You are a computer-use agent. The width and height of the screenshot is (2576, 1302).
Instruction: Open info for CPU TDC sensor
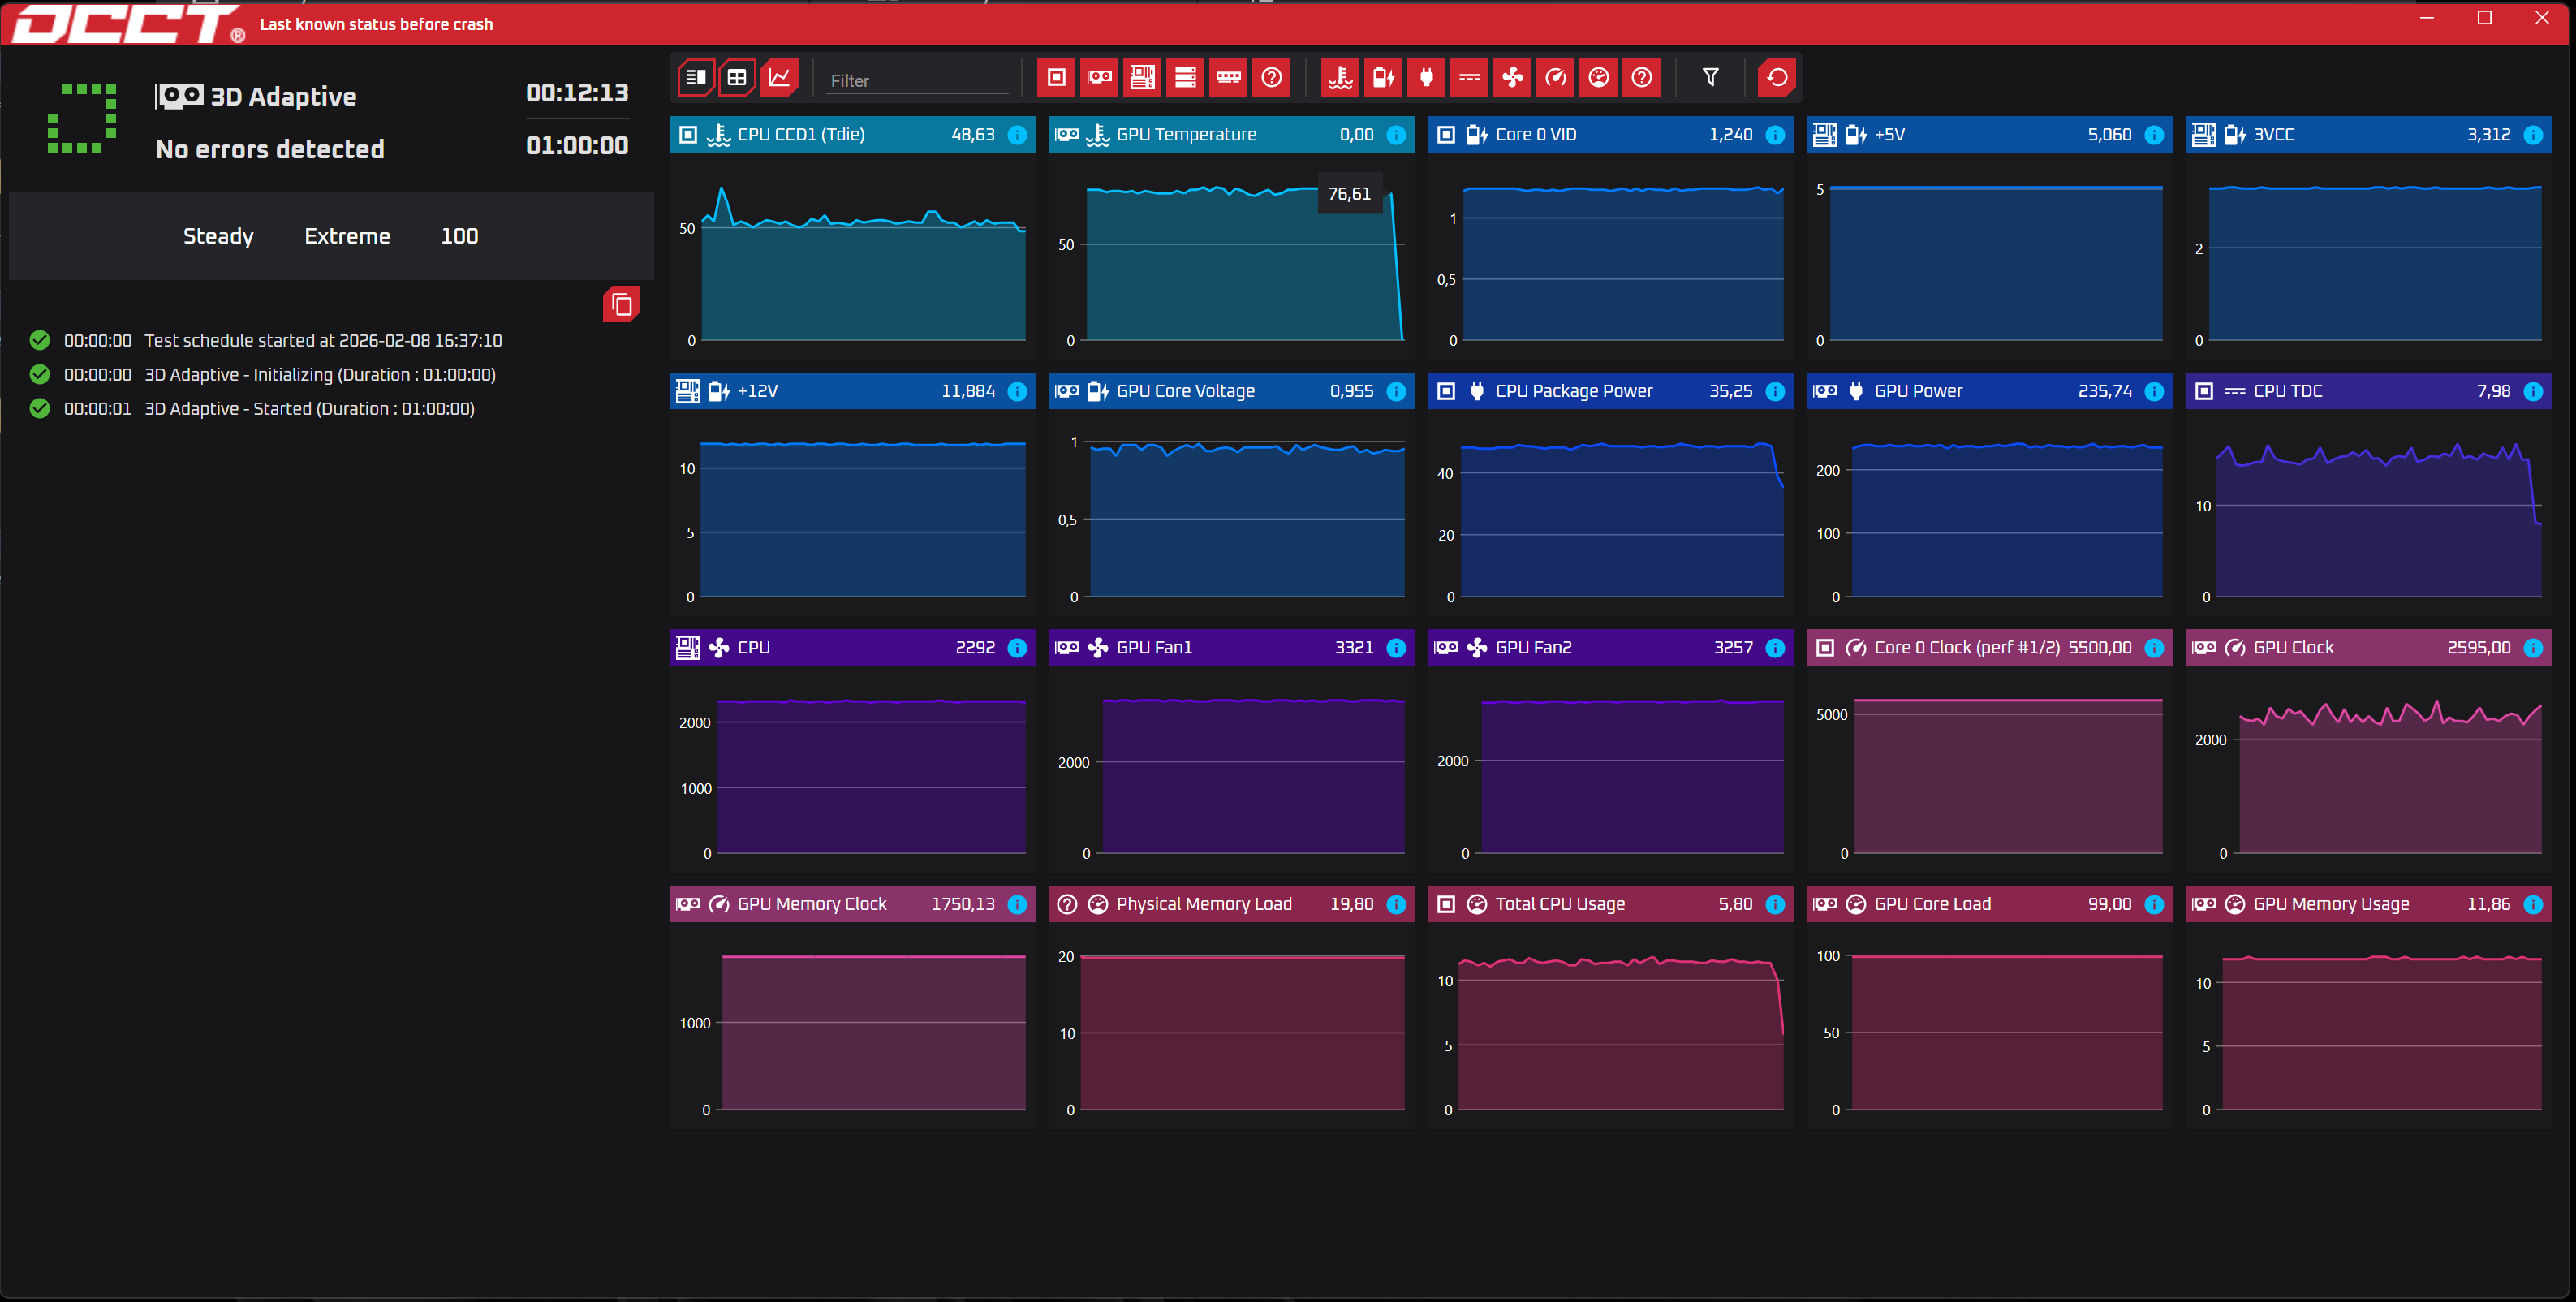click(2533, 392)
